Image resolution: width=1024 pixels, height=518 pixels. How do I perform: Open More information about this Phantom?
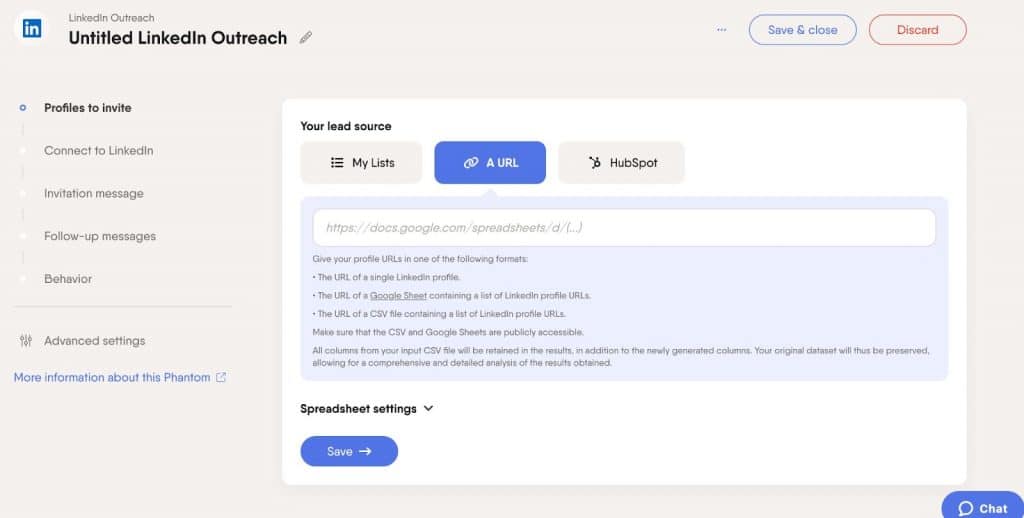click(112, 377)
